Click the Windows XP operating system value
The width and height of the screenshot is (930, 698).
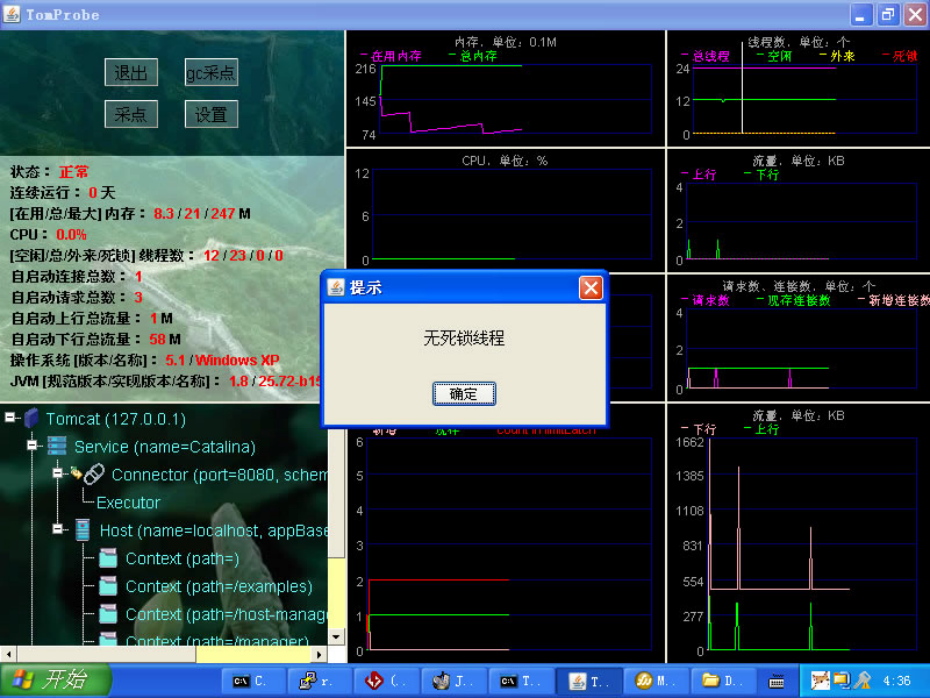click(x=237, y=360)
